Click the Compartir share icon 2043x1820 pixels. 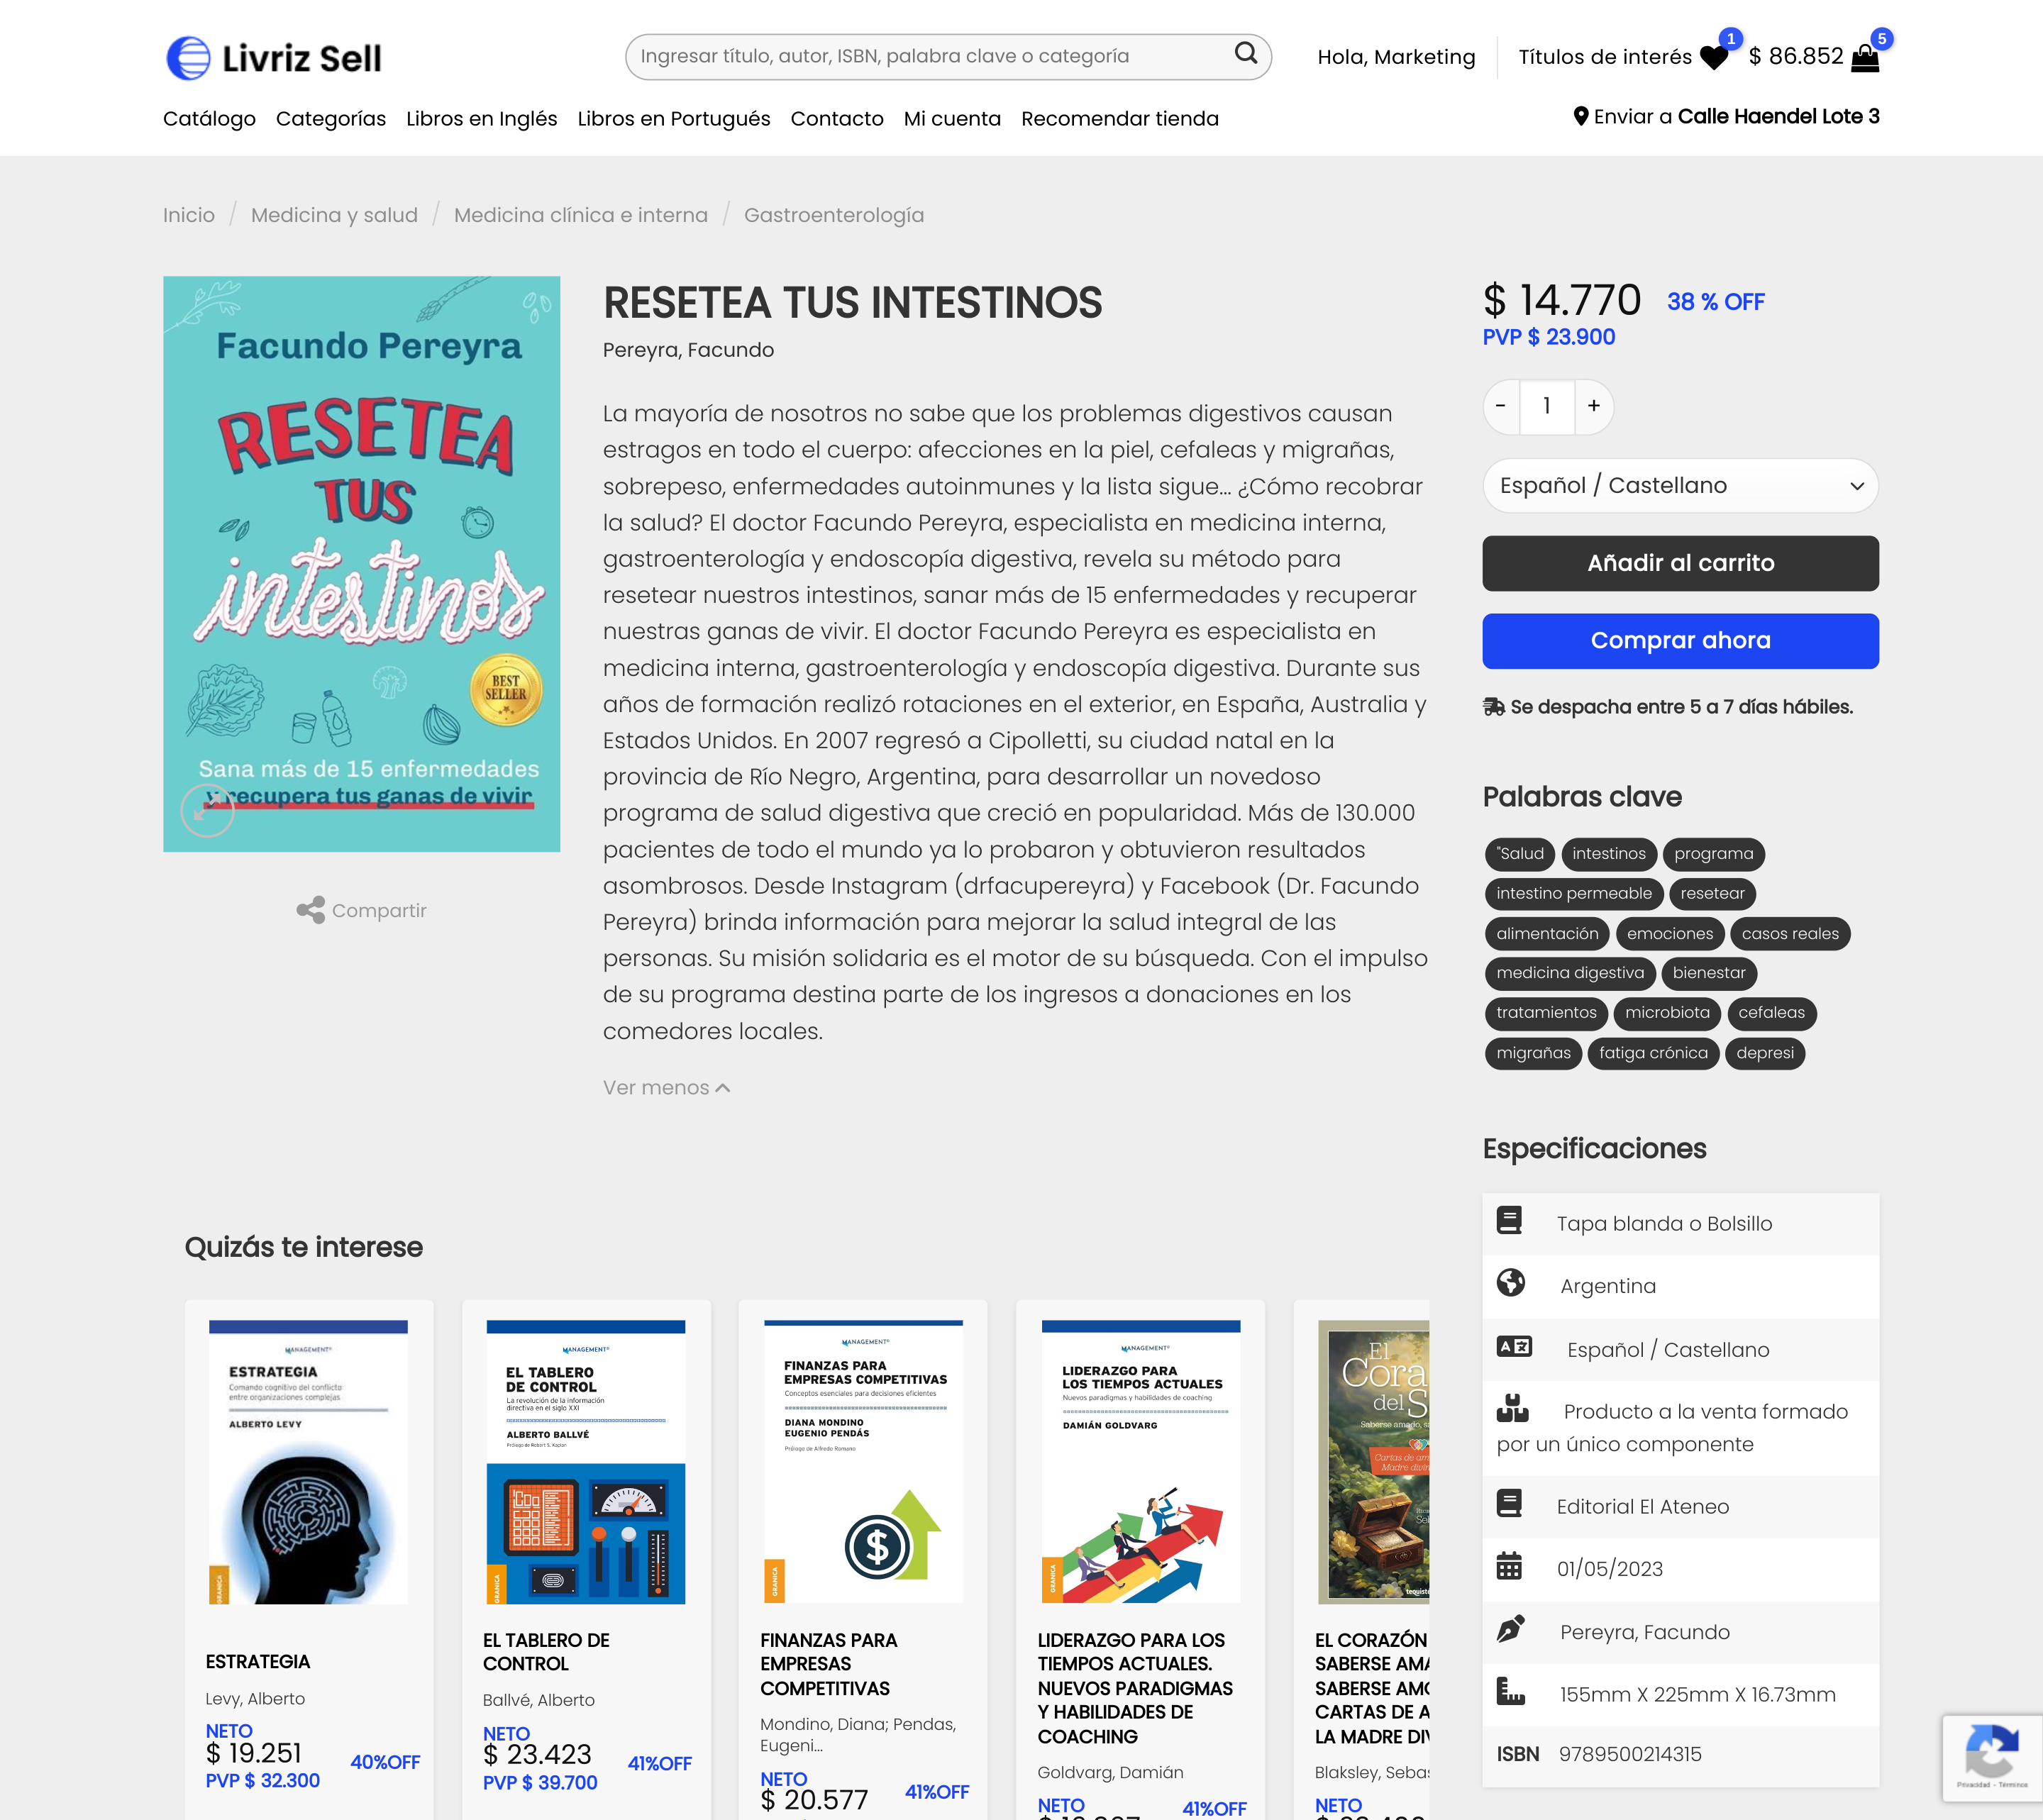[310, 910]
